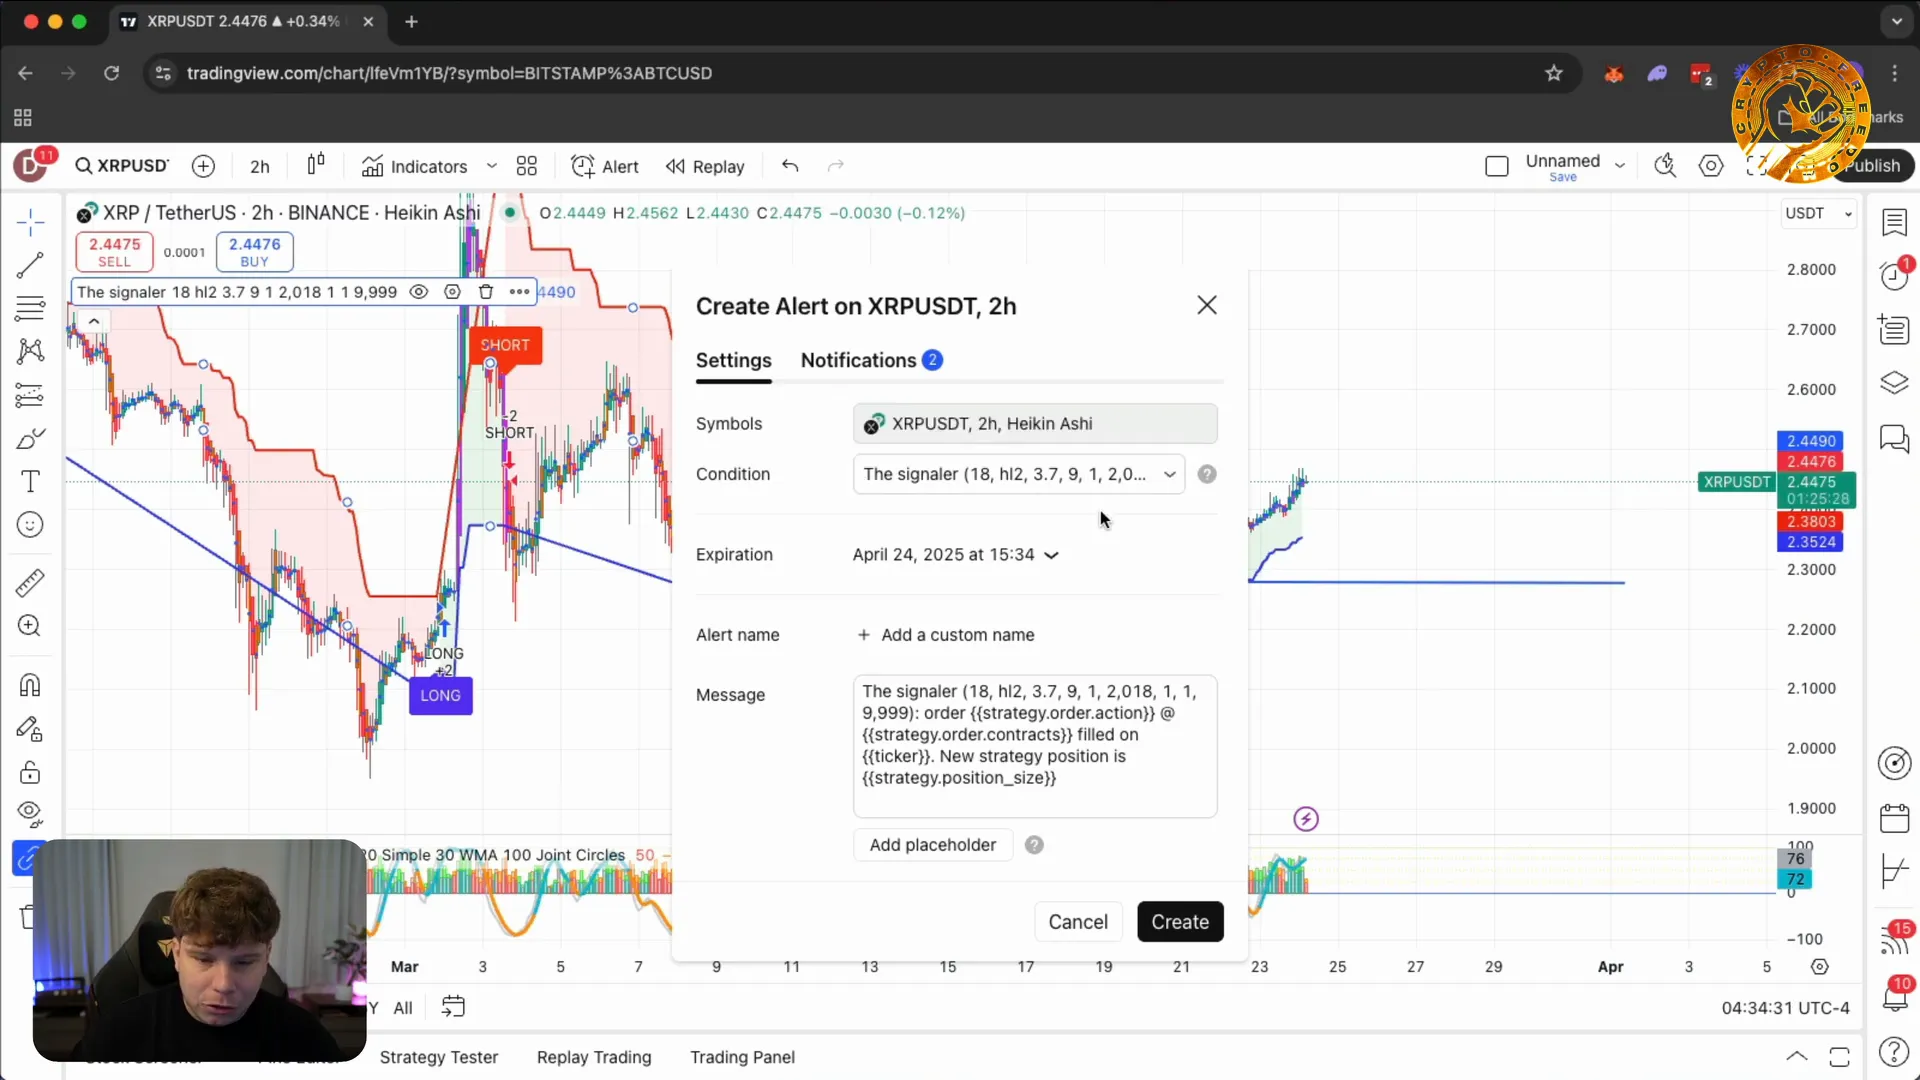
Task: Toggle stay in drawing mode
Action: click(x=30, y=729)
